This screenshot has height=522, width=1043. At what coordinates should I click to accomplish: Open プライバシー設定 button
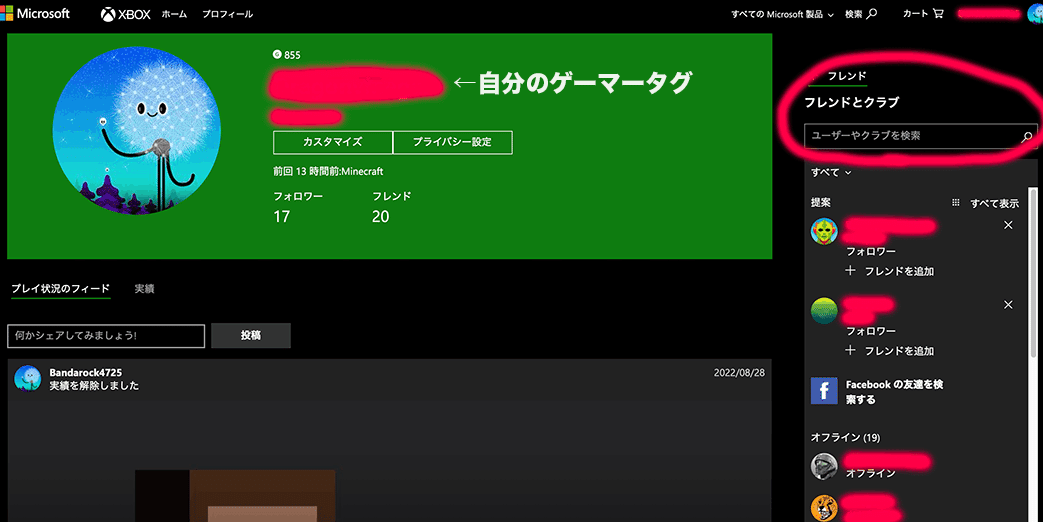coord(452,142)
